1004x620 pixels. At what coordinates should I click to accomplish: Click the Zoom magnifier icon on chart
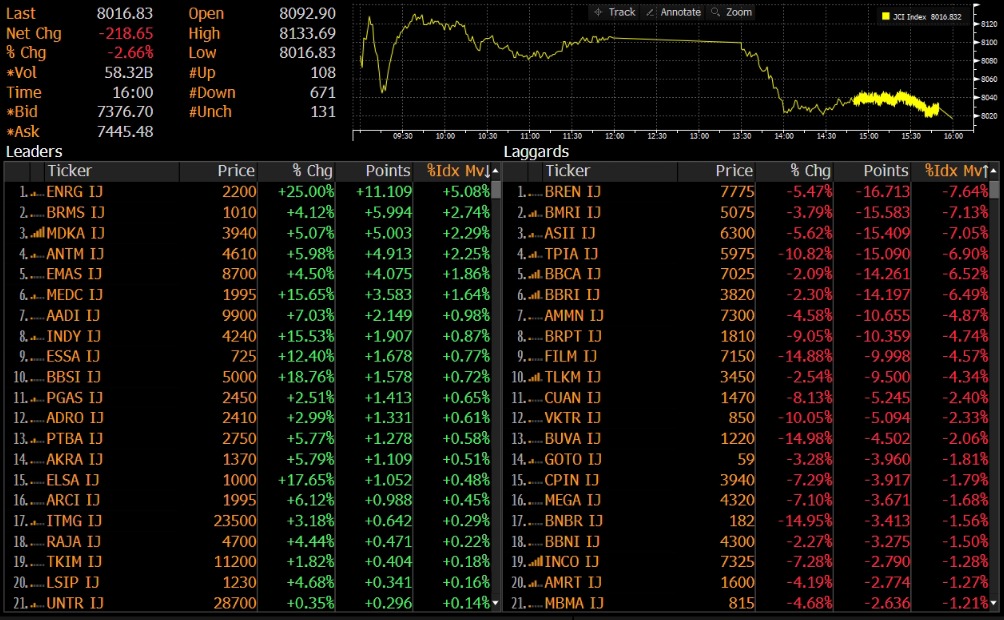[715, 12]
